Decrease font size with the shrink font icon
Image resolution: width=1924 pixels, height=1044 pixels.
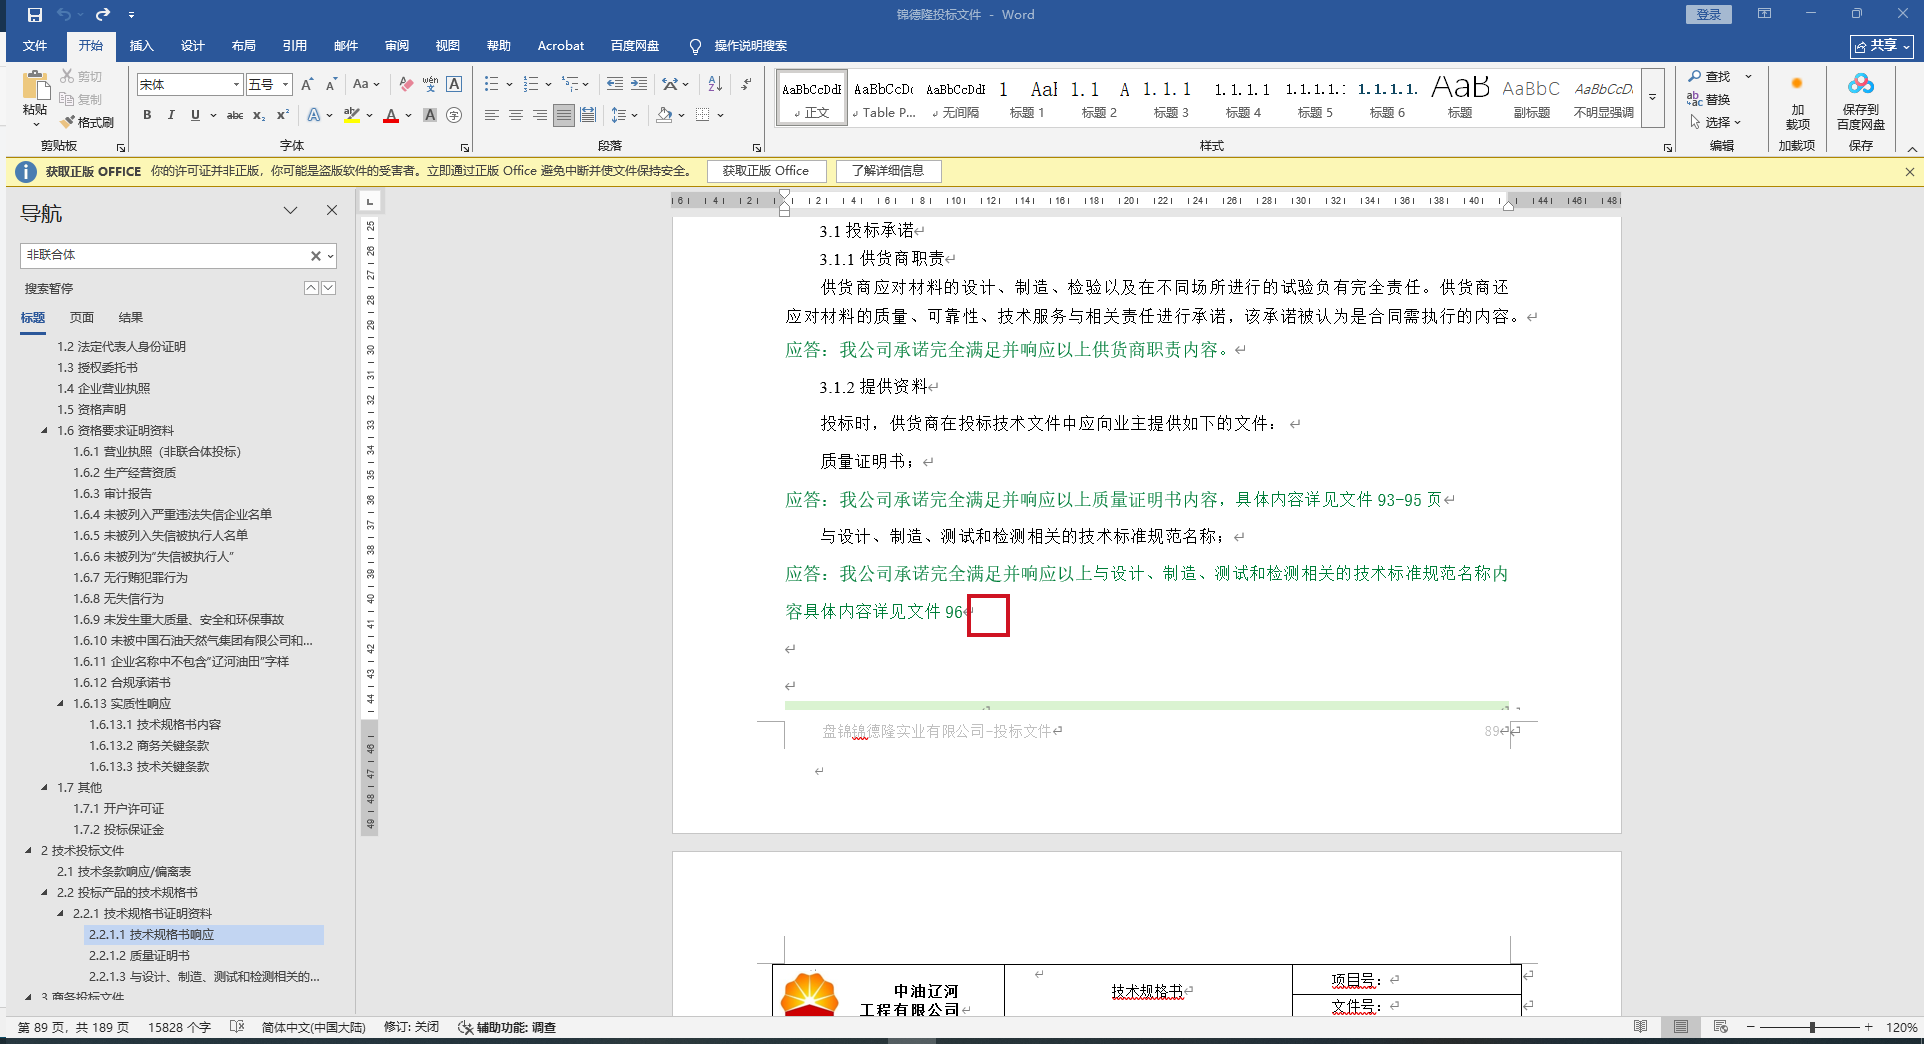point(331,85)
